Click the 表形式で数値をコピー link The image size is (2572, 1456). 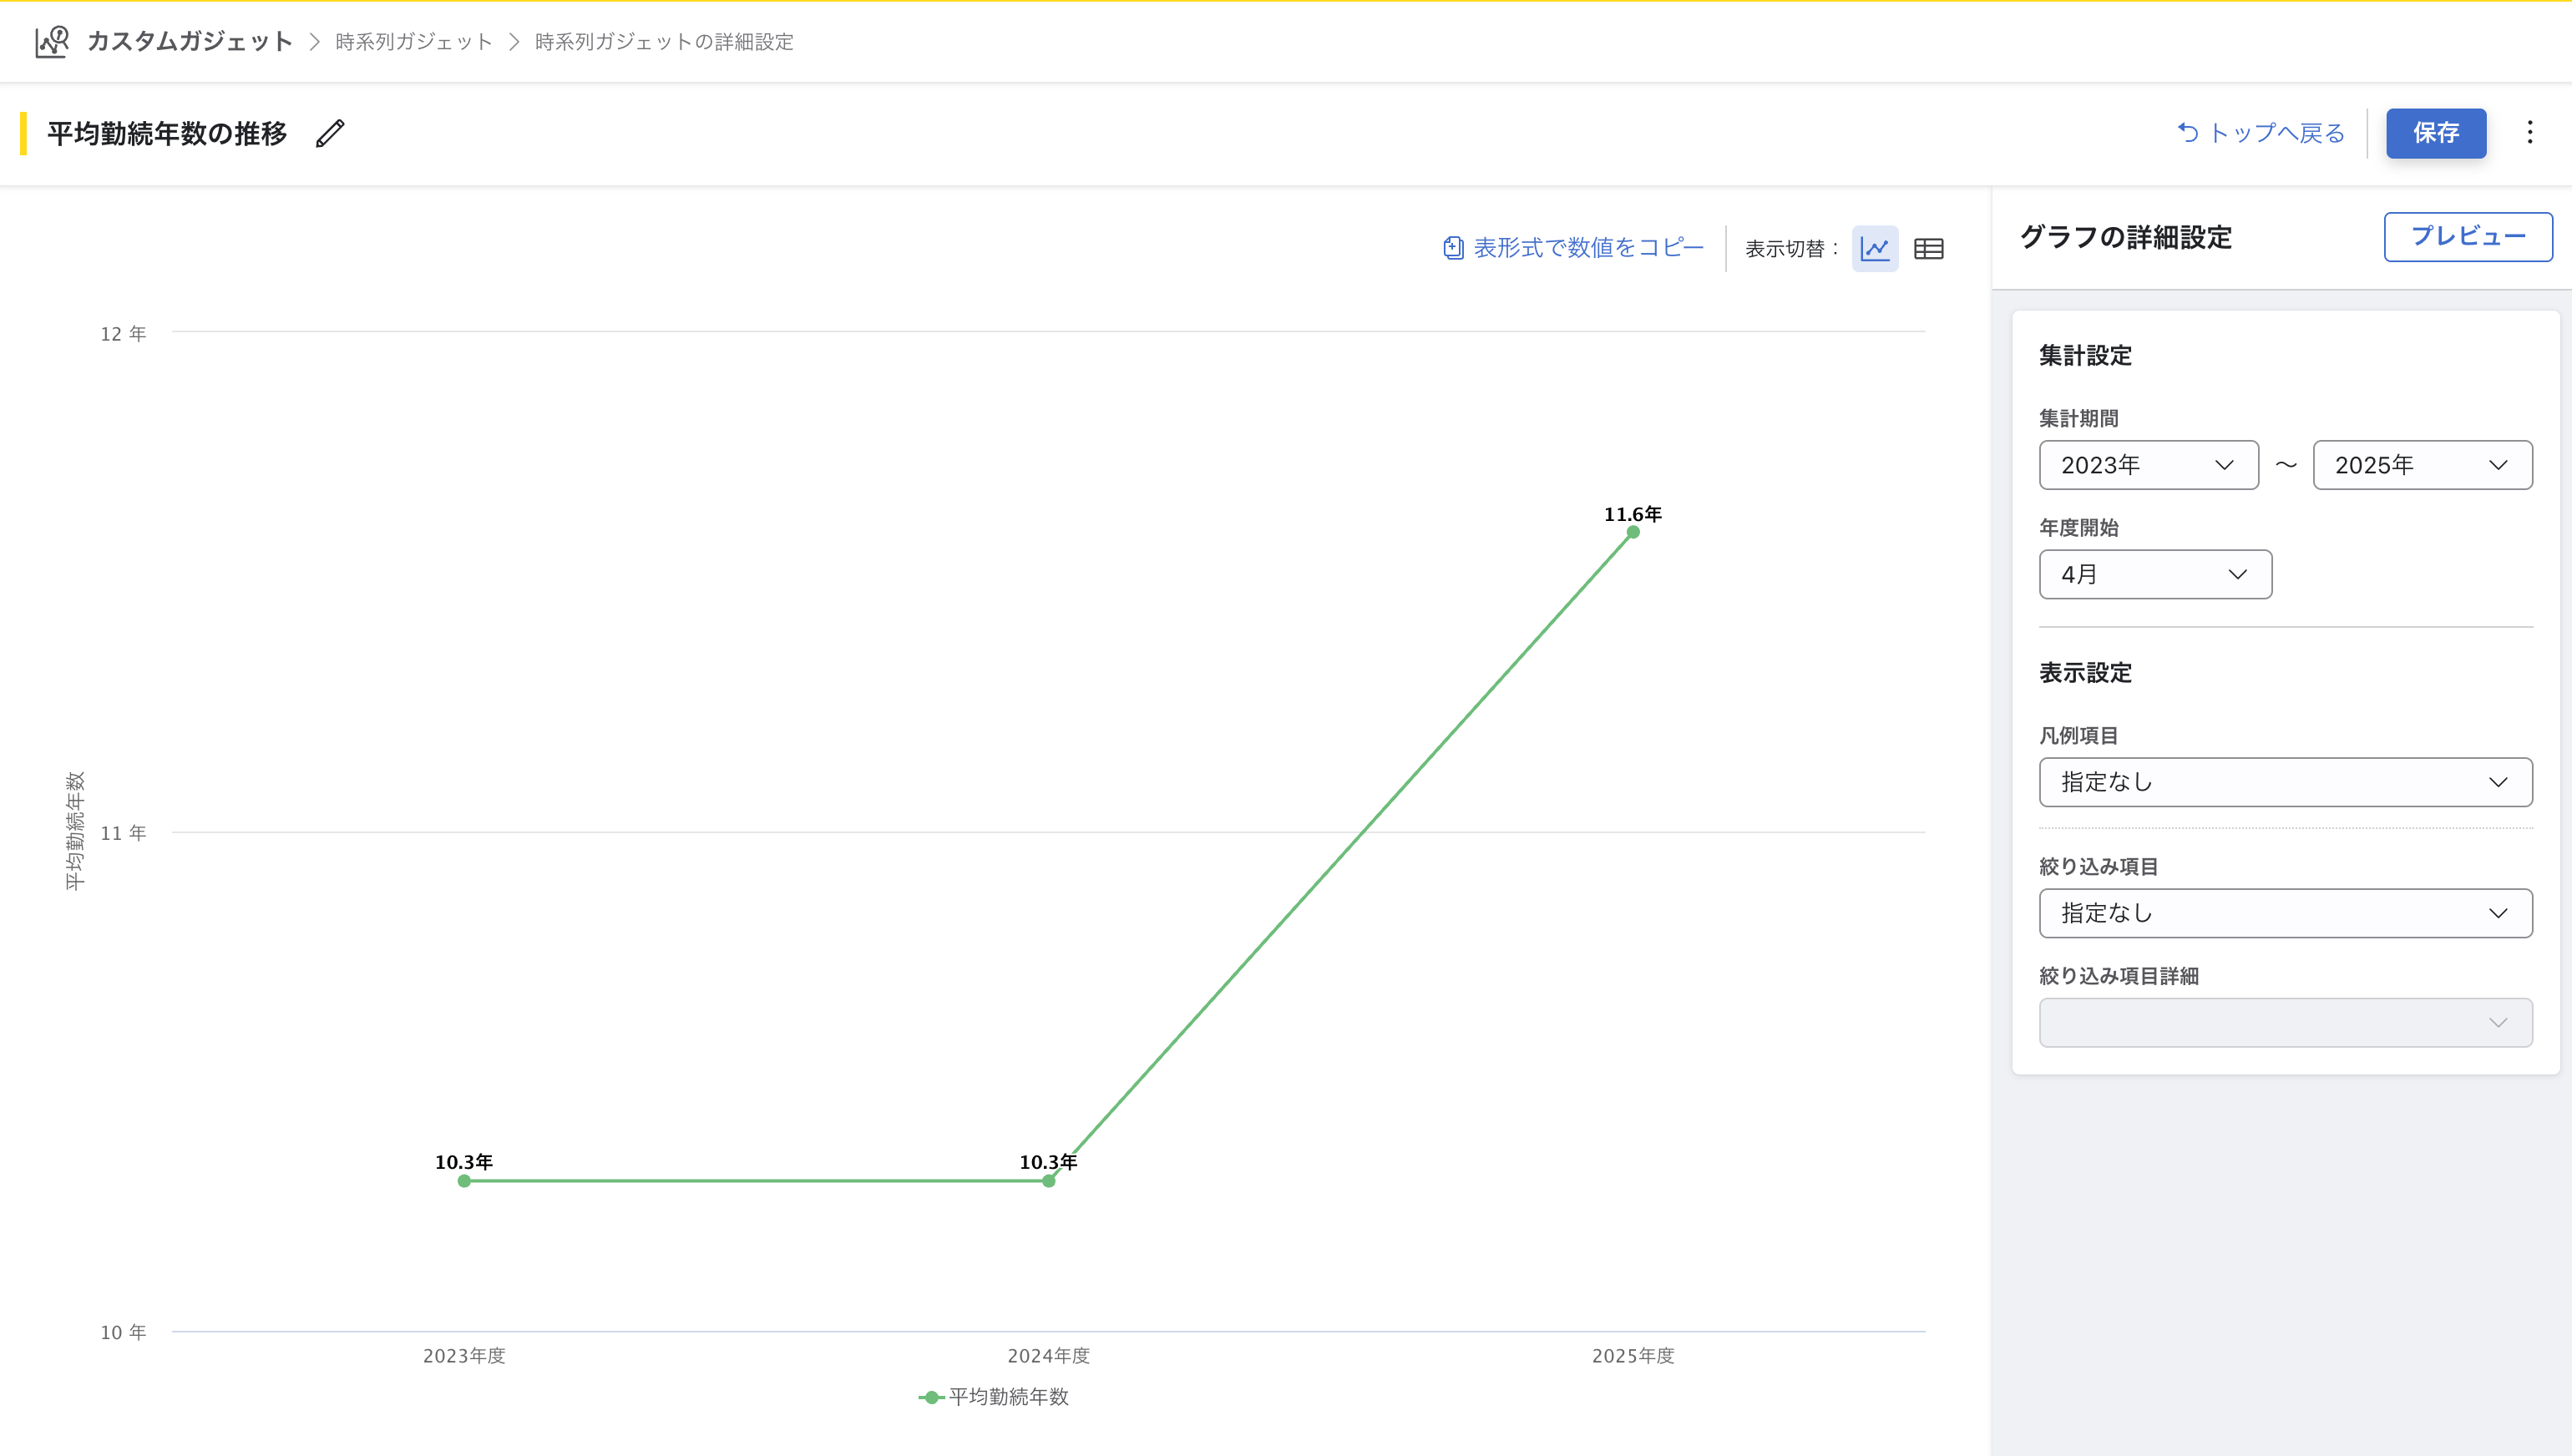[1588, 248]
